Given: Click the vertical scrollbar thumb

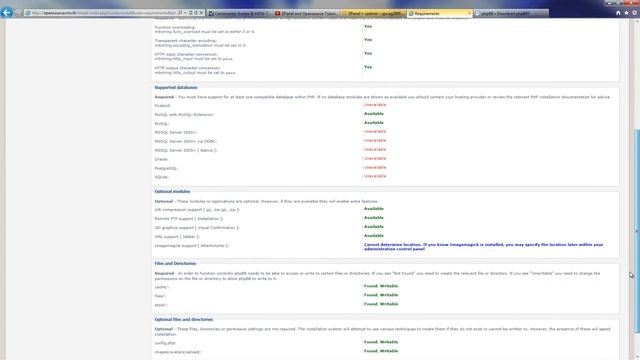Looking at the screenshot, I should point(637,231).
